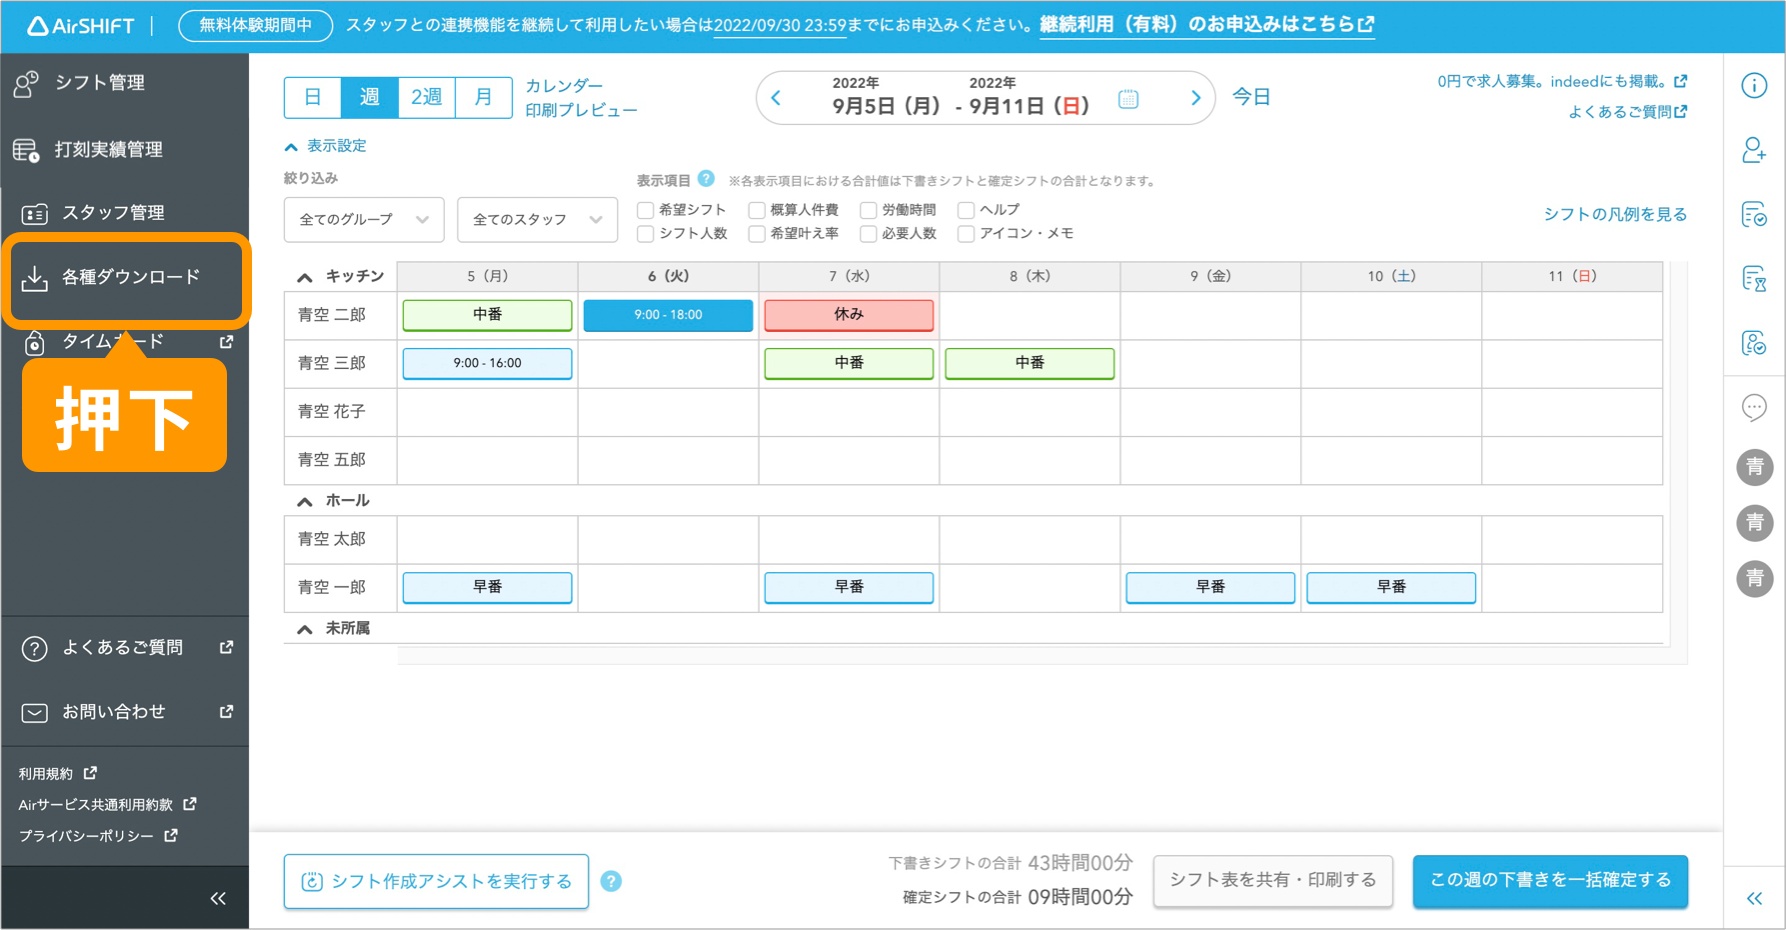
Task: Click この週の下書きを一括確定する button
Action: 1549,881
